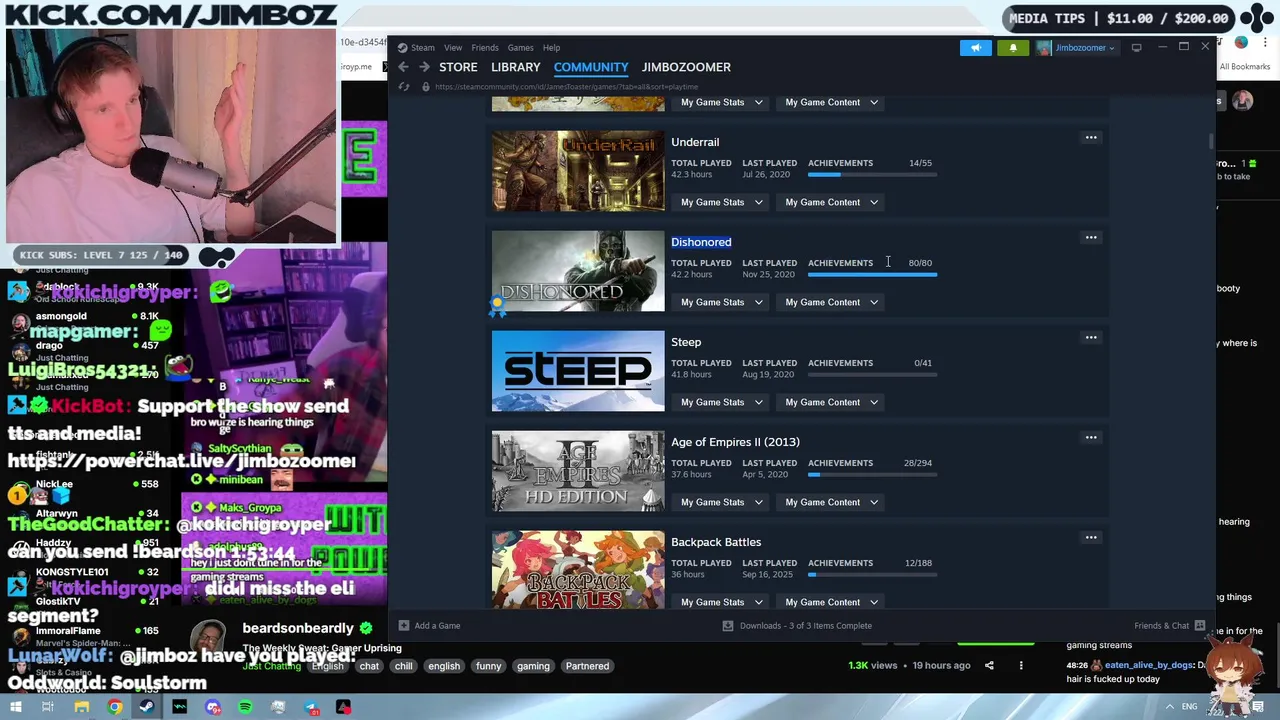Click the Add a Game plus icon
Screen dimensions: 1280x720
[404, 625]
